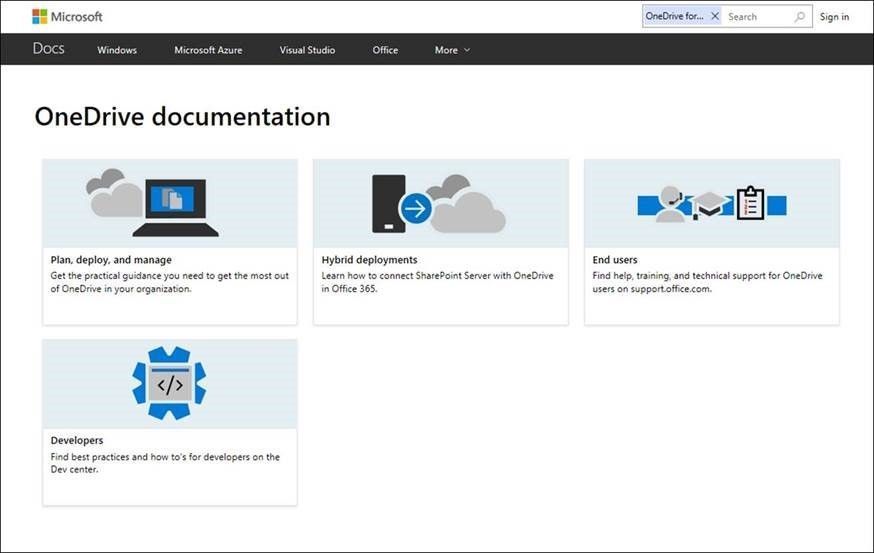Open the Microsoft Azure menu item
This screenshot has width=874, height=553.
(208, 50)
